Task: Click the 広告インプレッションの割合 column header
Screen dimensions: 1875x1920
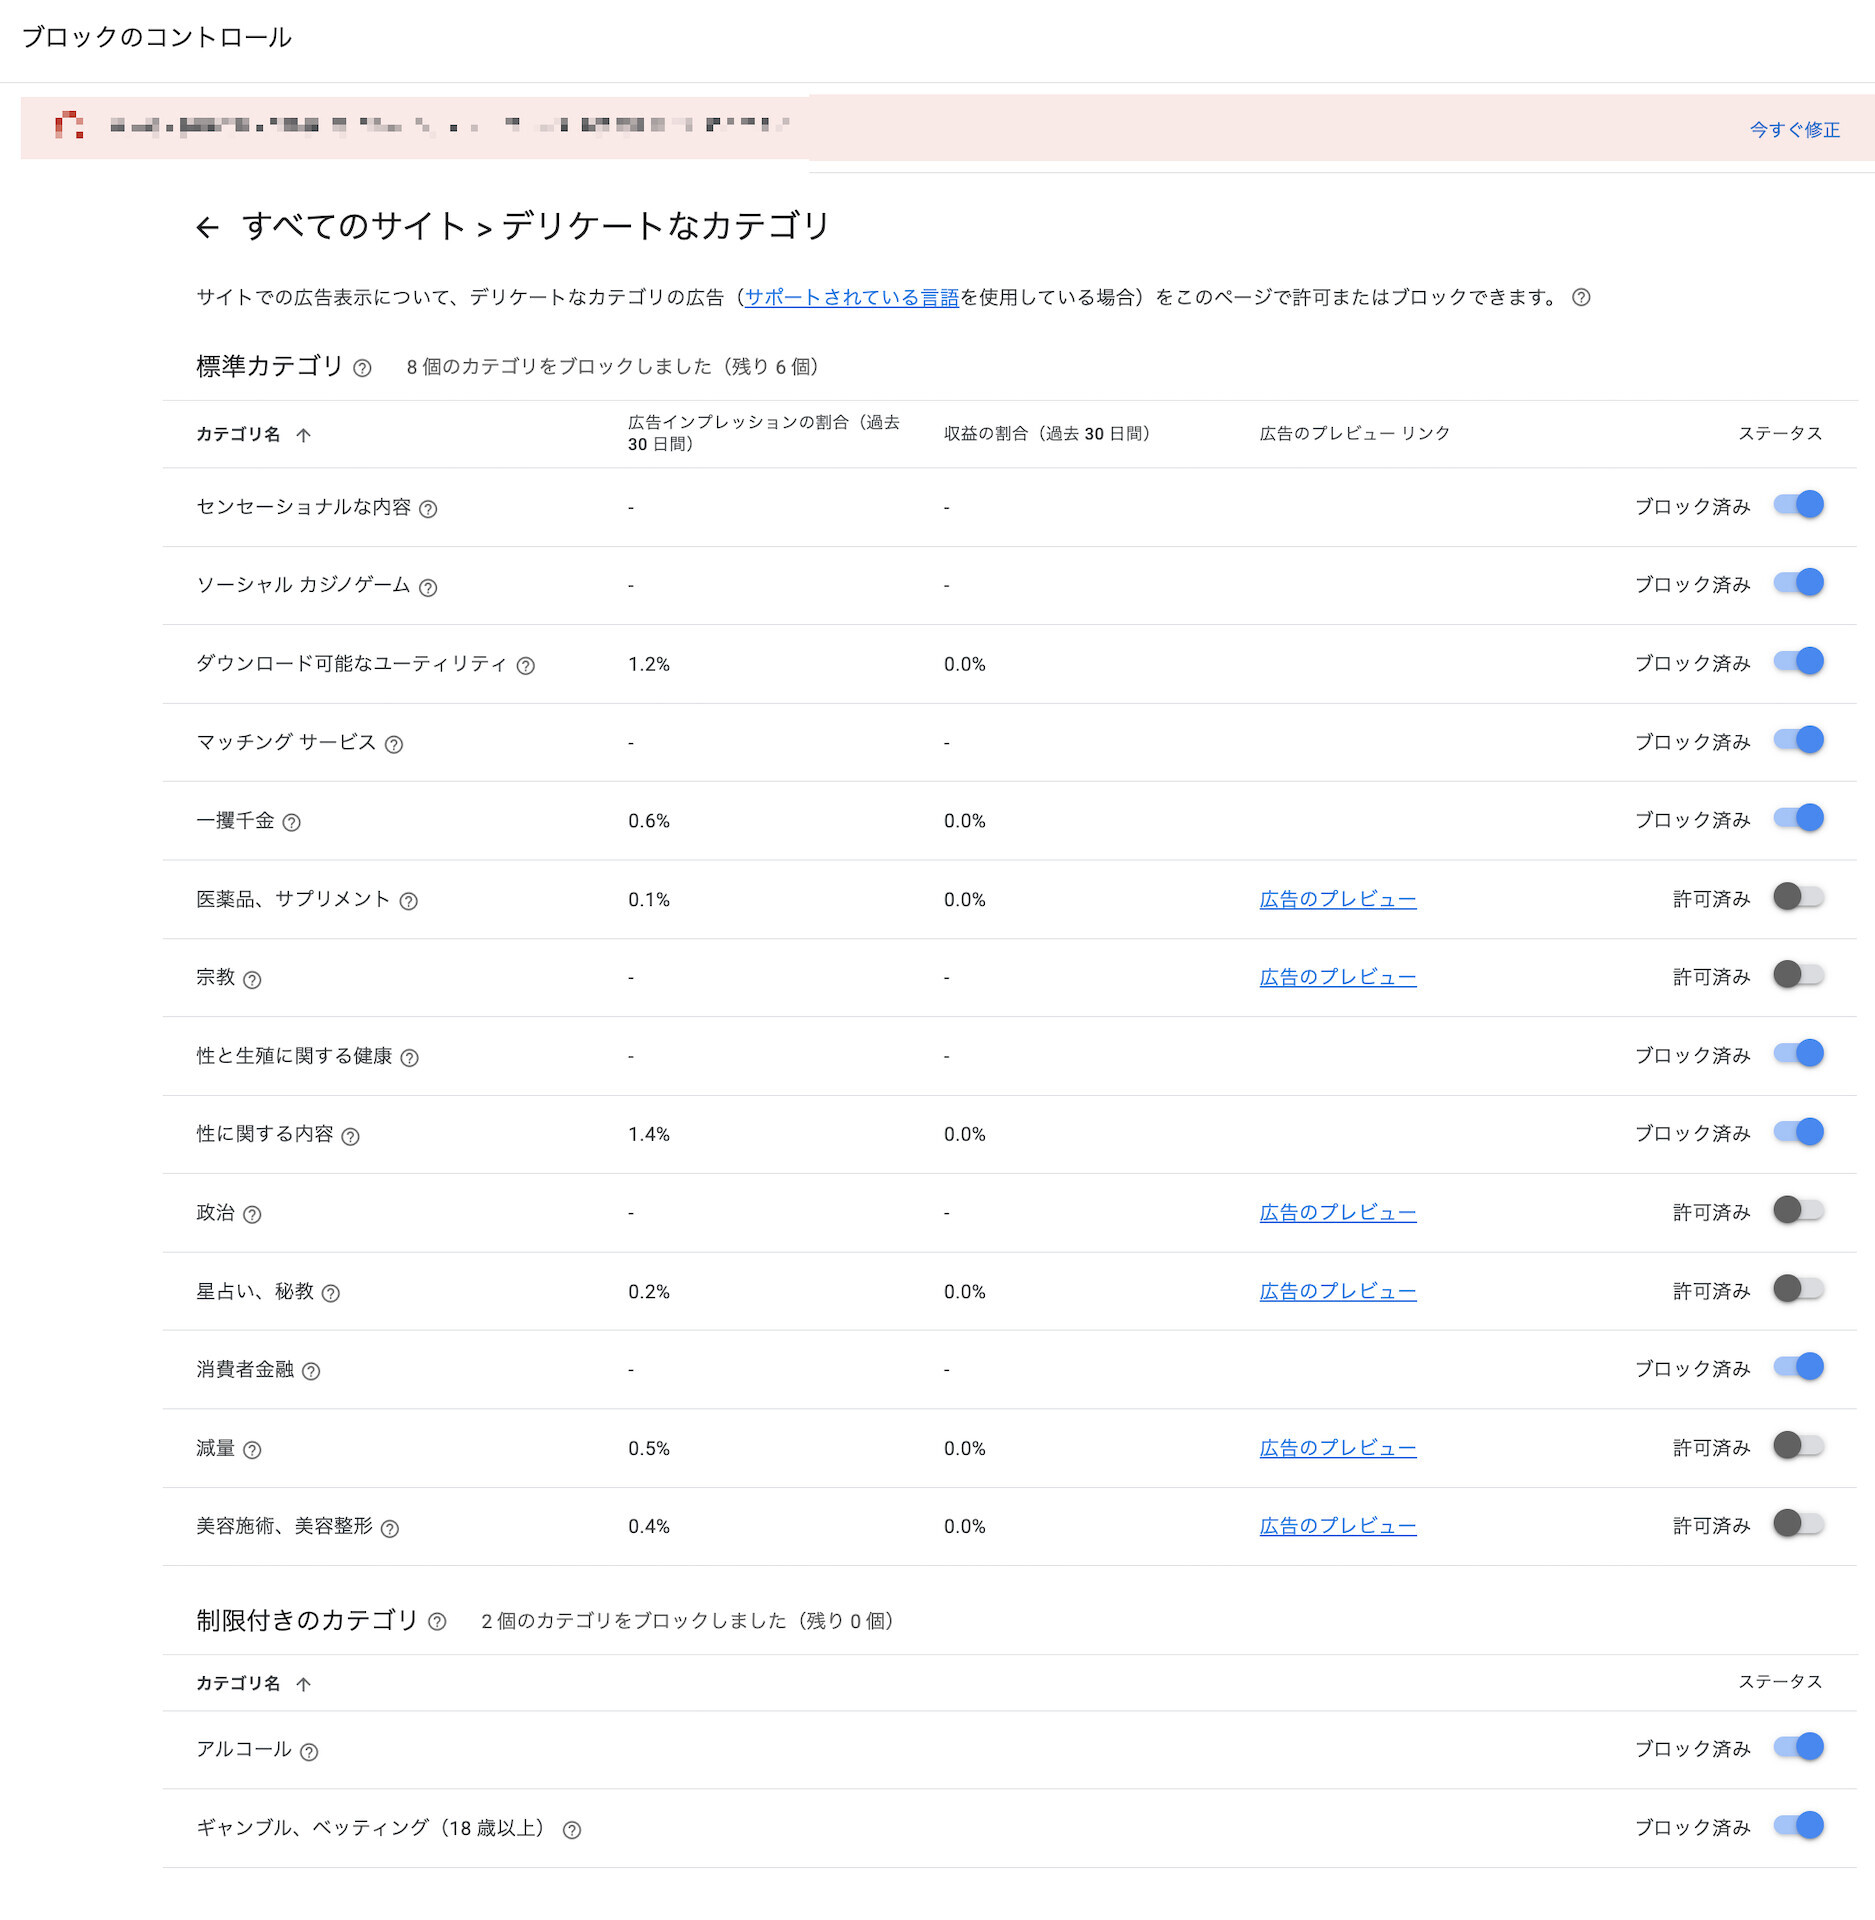Action: click(764, 433)
